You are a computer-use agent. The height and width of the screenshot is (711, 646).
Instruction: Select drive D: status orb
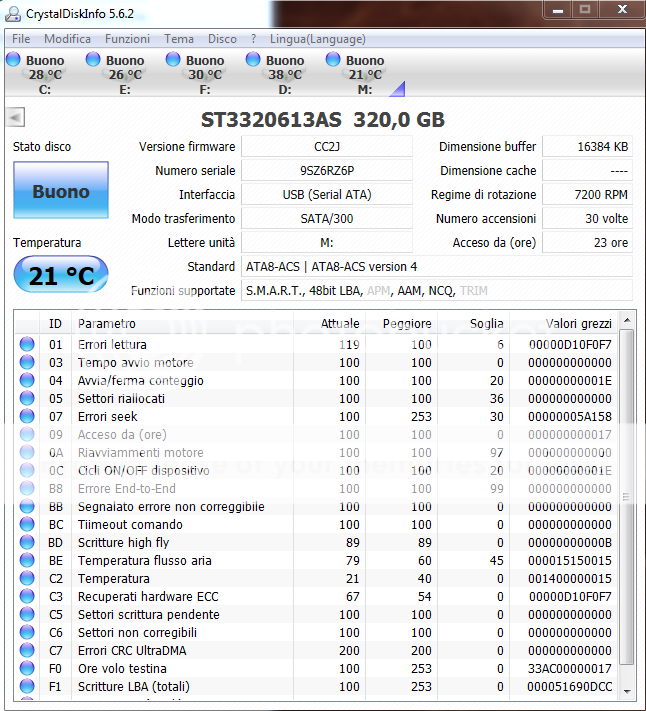(x=254, y=60)
